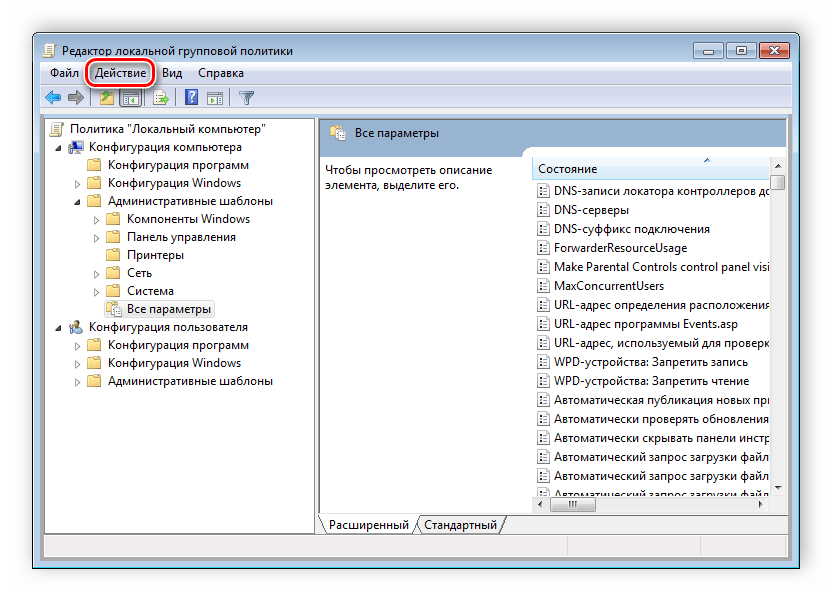Screen dimensions: 832x601
Task: Collapse computer Административные шаблоны node
Action: pos(77,202)
